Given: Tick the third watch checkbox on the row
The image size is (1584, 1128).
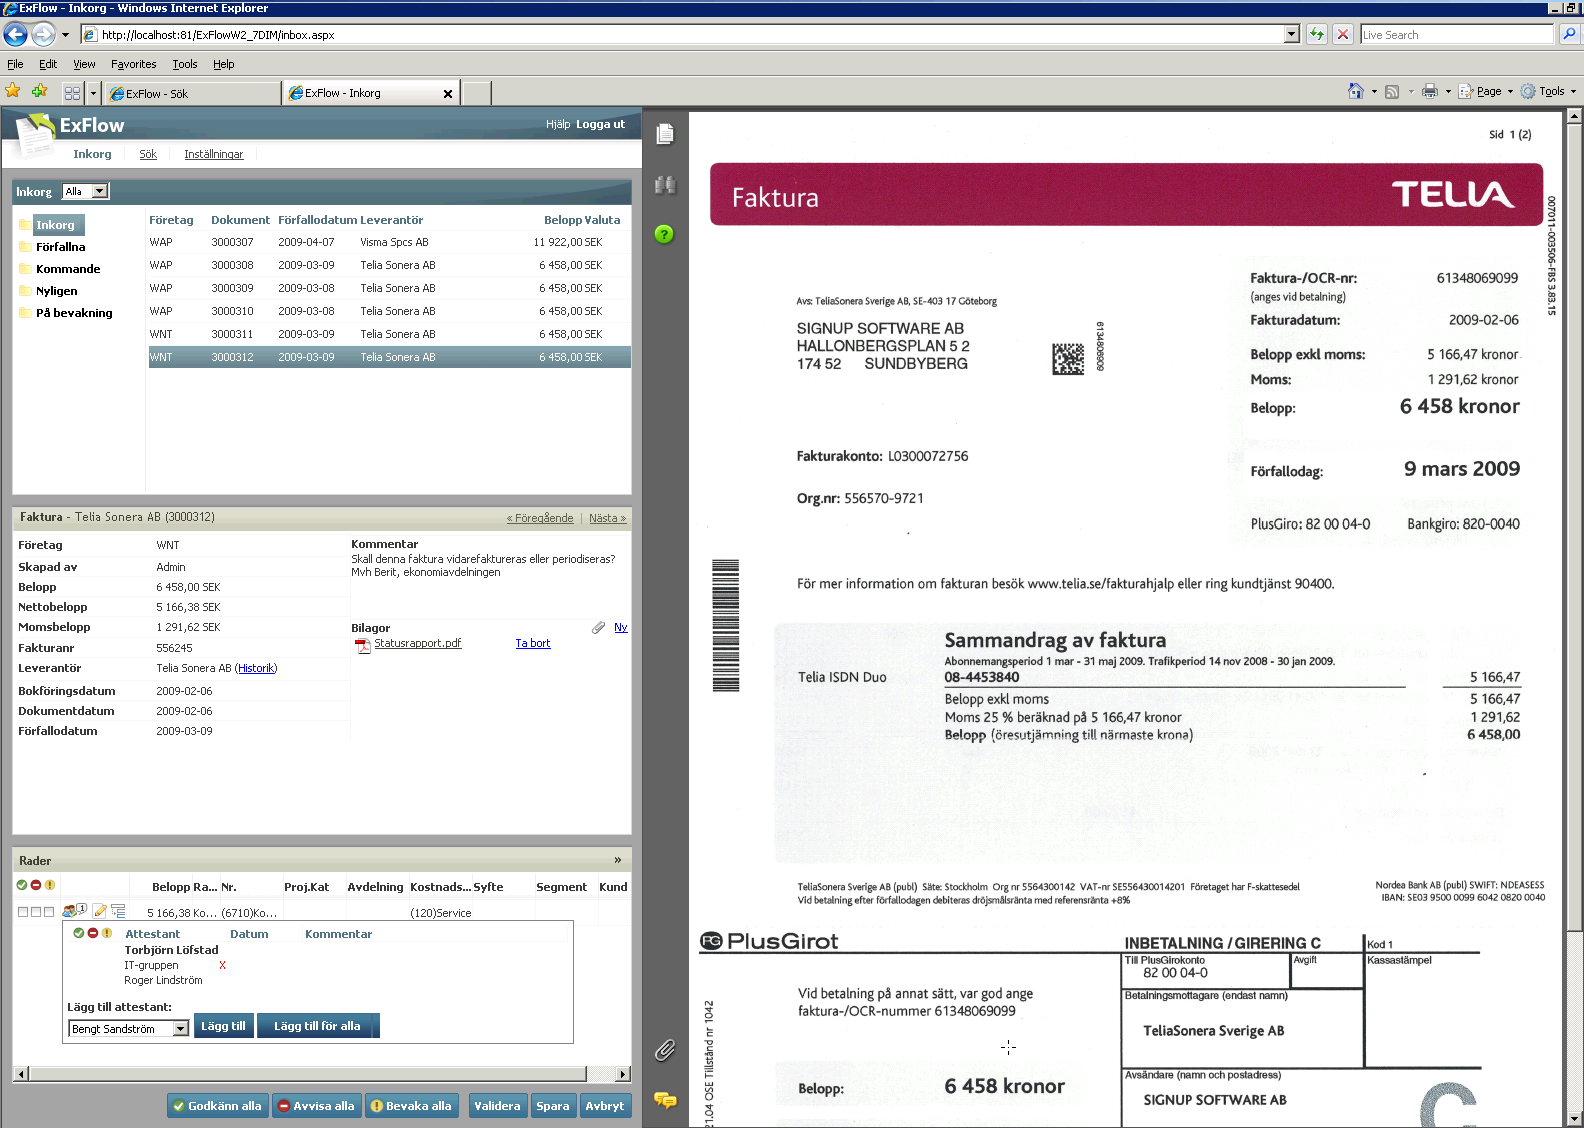Looking at the screenshot, I should click(49, 912).
